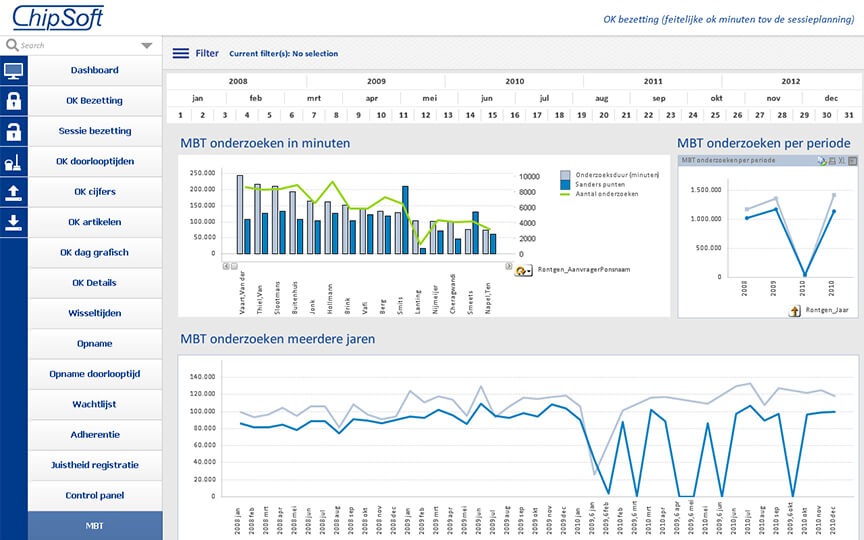Click the Filter label button
The image size is (864, 540).
click(207, 53)
